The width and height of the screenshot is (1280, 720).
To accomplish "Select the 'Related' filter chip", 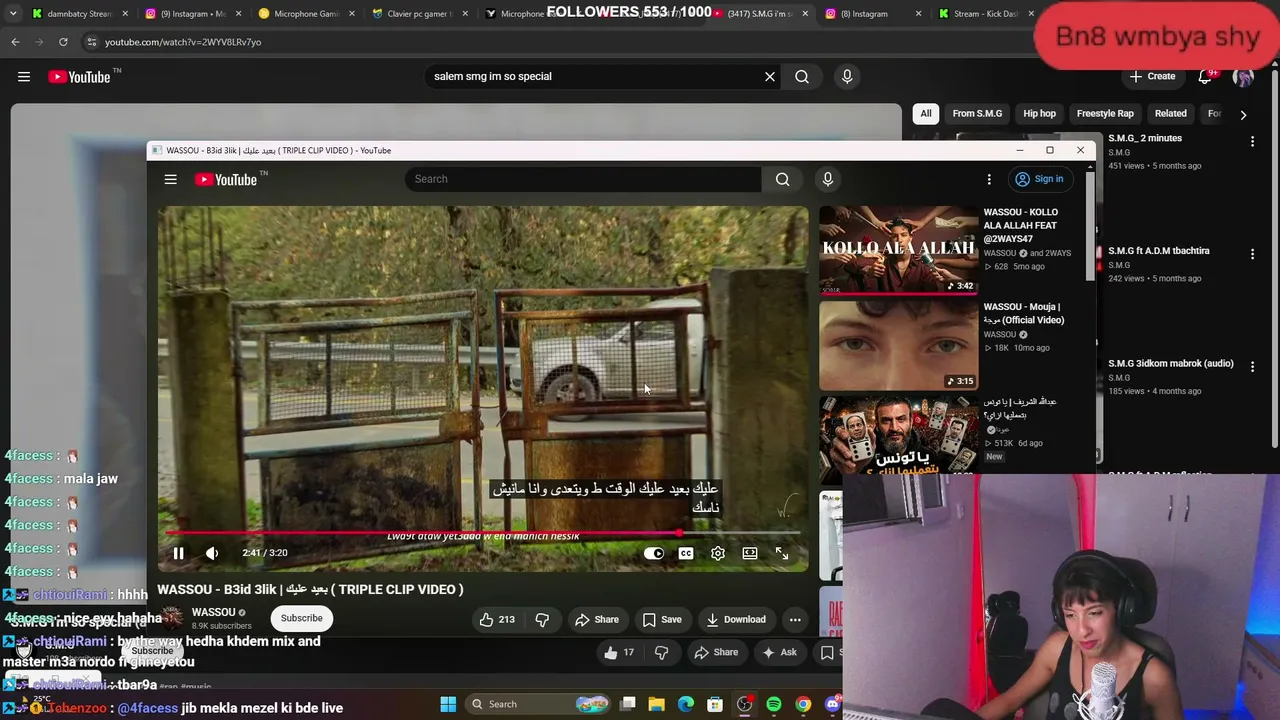I will 1171,113.
